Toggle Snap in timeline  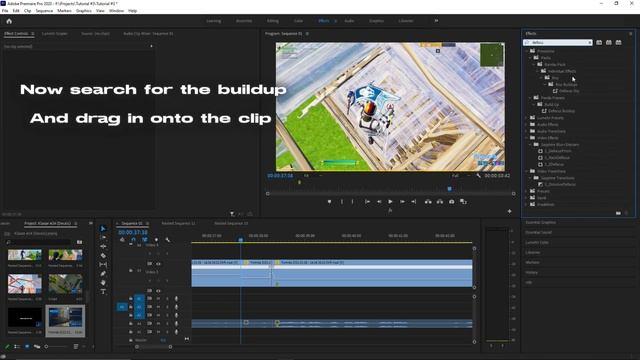click(133, 240)
